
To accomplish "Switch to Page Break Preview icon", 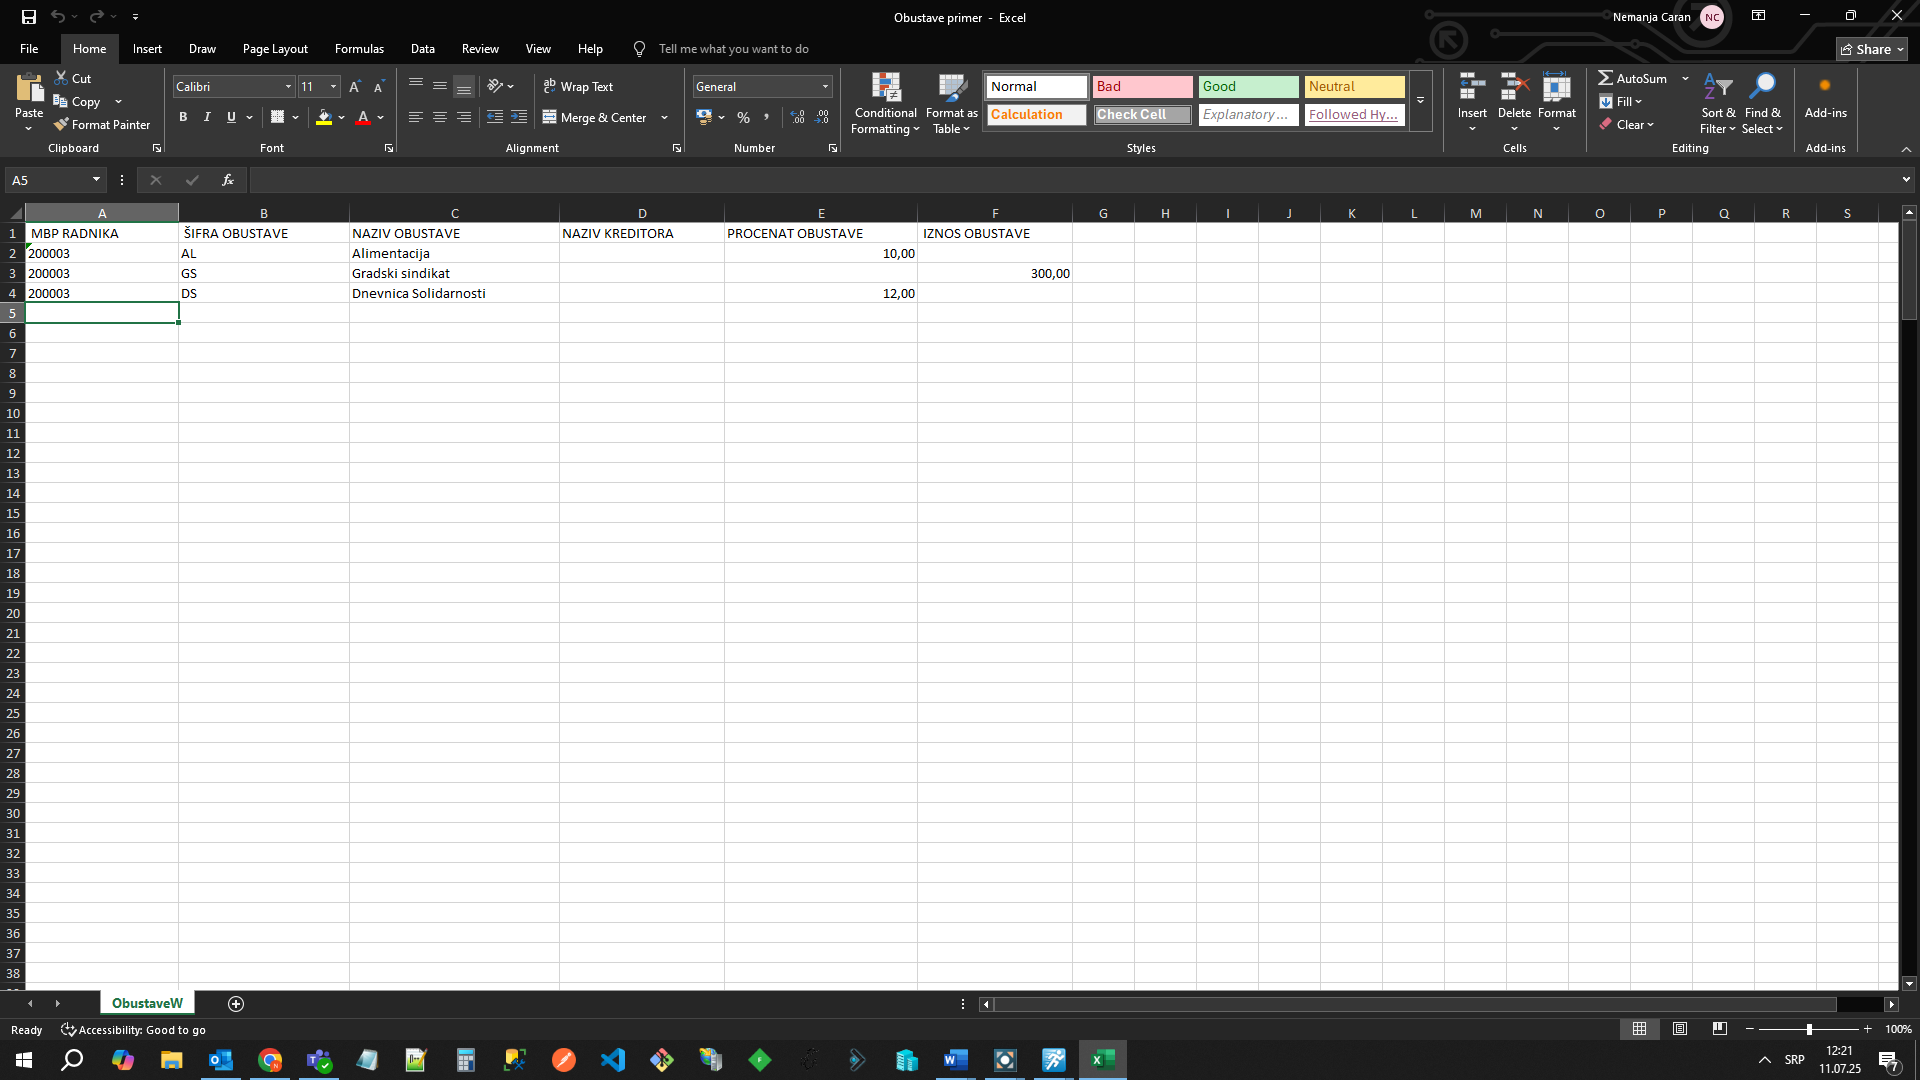I will [x=1720, y=1029].
